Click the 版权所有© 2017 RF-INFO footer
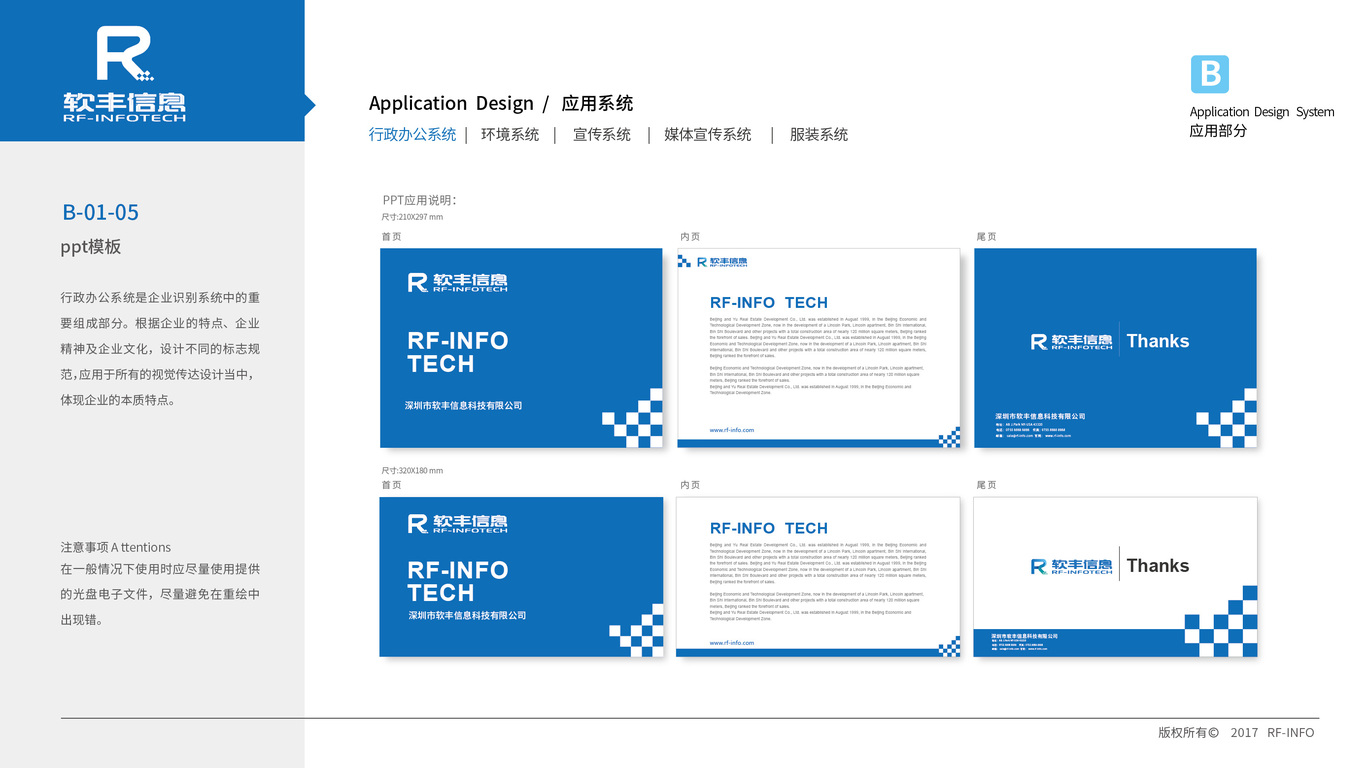This screenshot has width=1366, height=768. [1237, 732]
